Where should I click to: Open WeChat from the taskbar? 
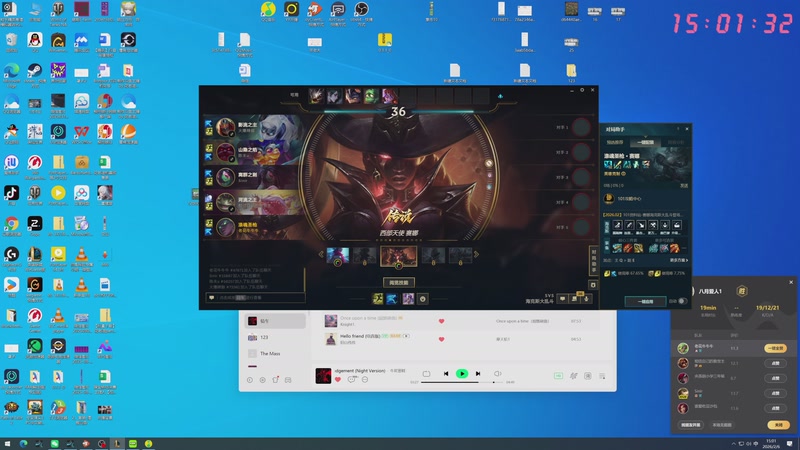pos(55,444)
